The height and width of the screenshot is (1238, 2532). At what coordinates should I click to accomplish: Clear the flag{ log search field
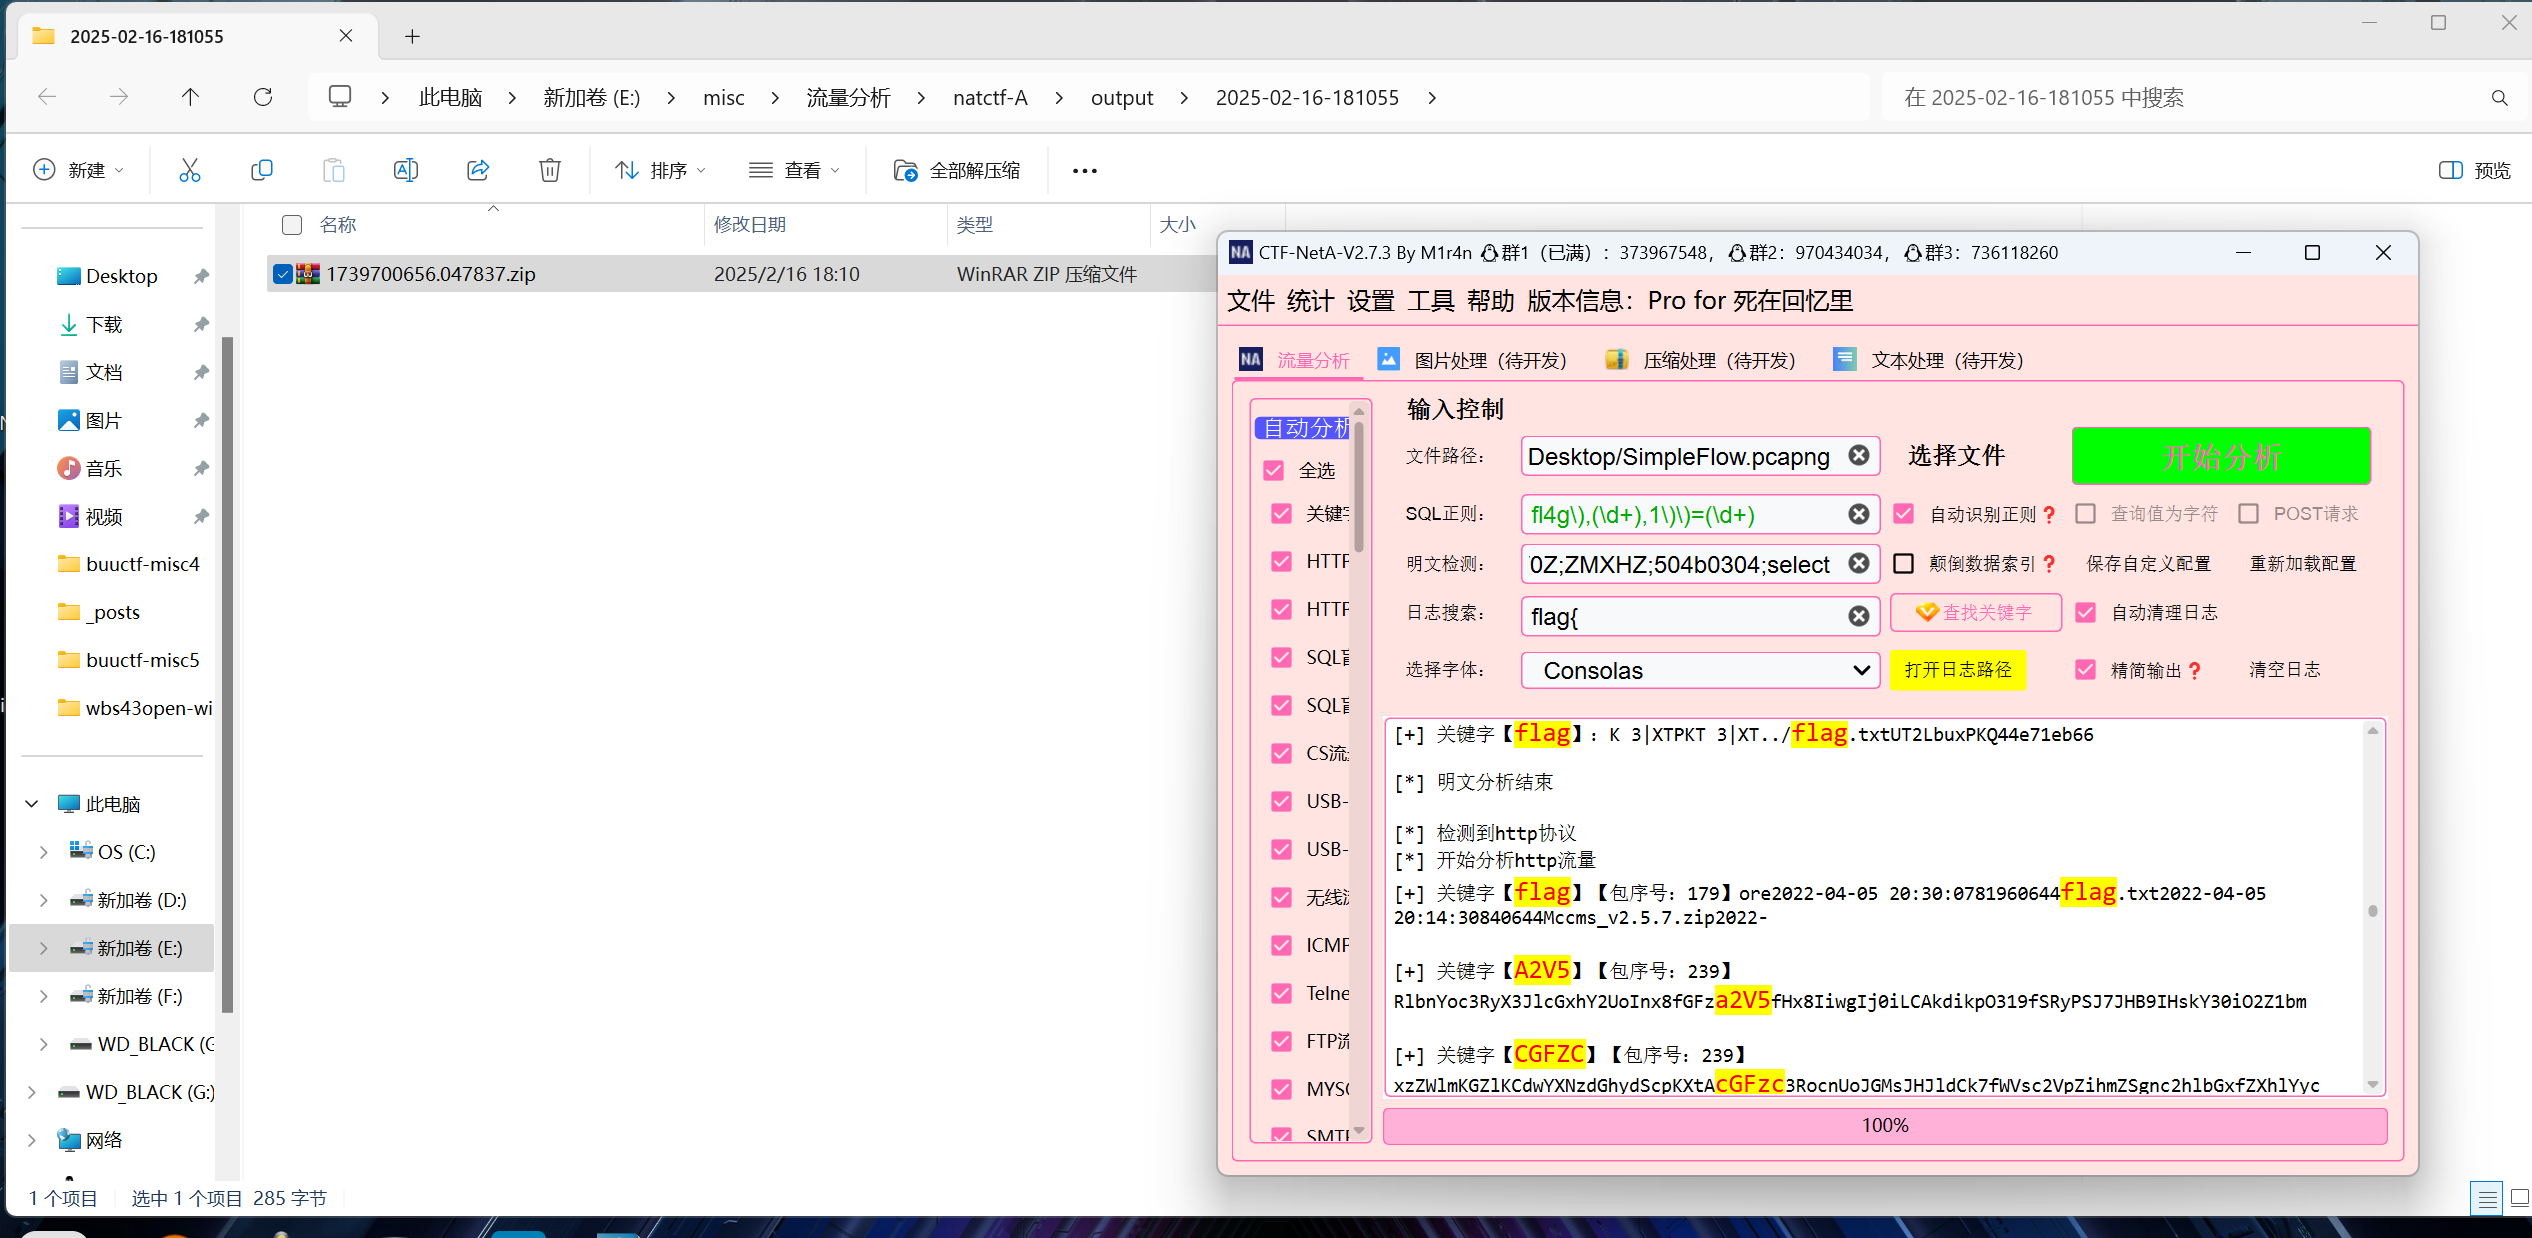1858,616
